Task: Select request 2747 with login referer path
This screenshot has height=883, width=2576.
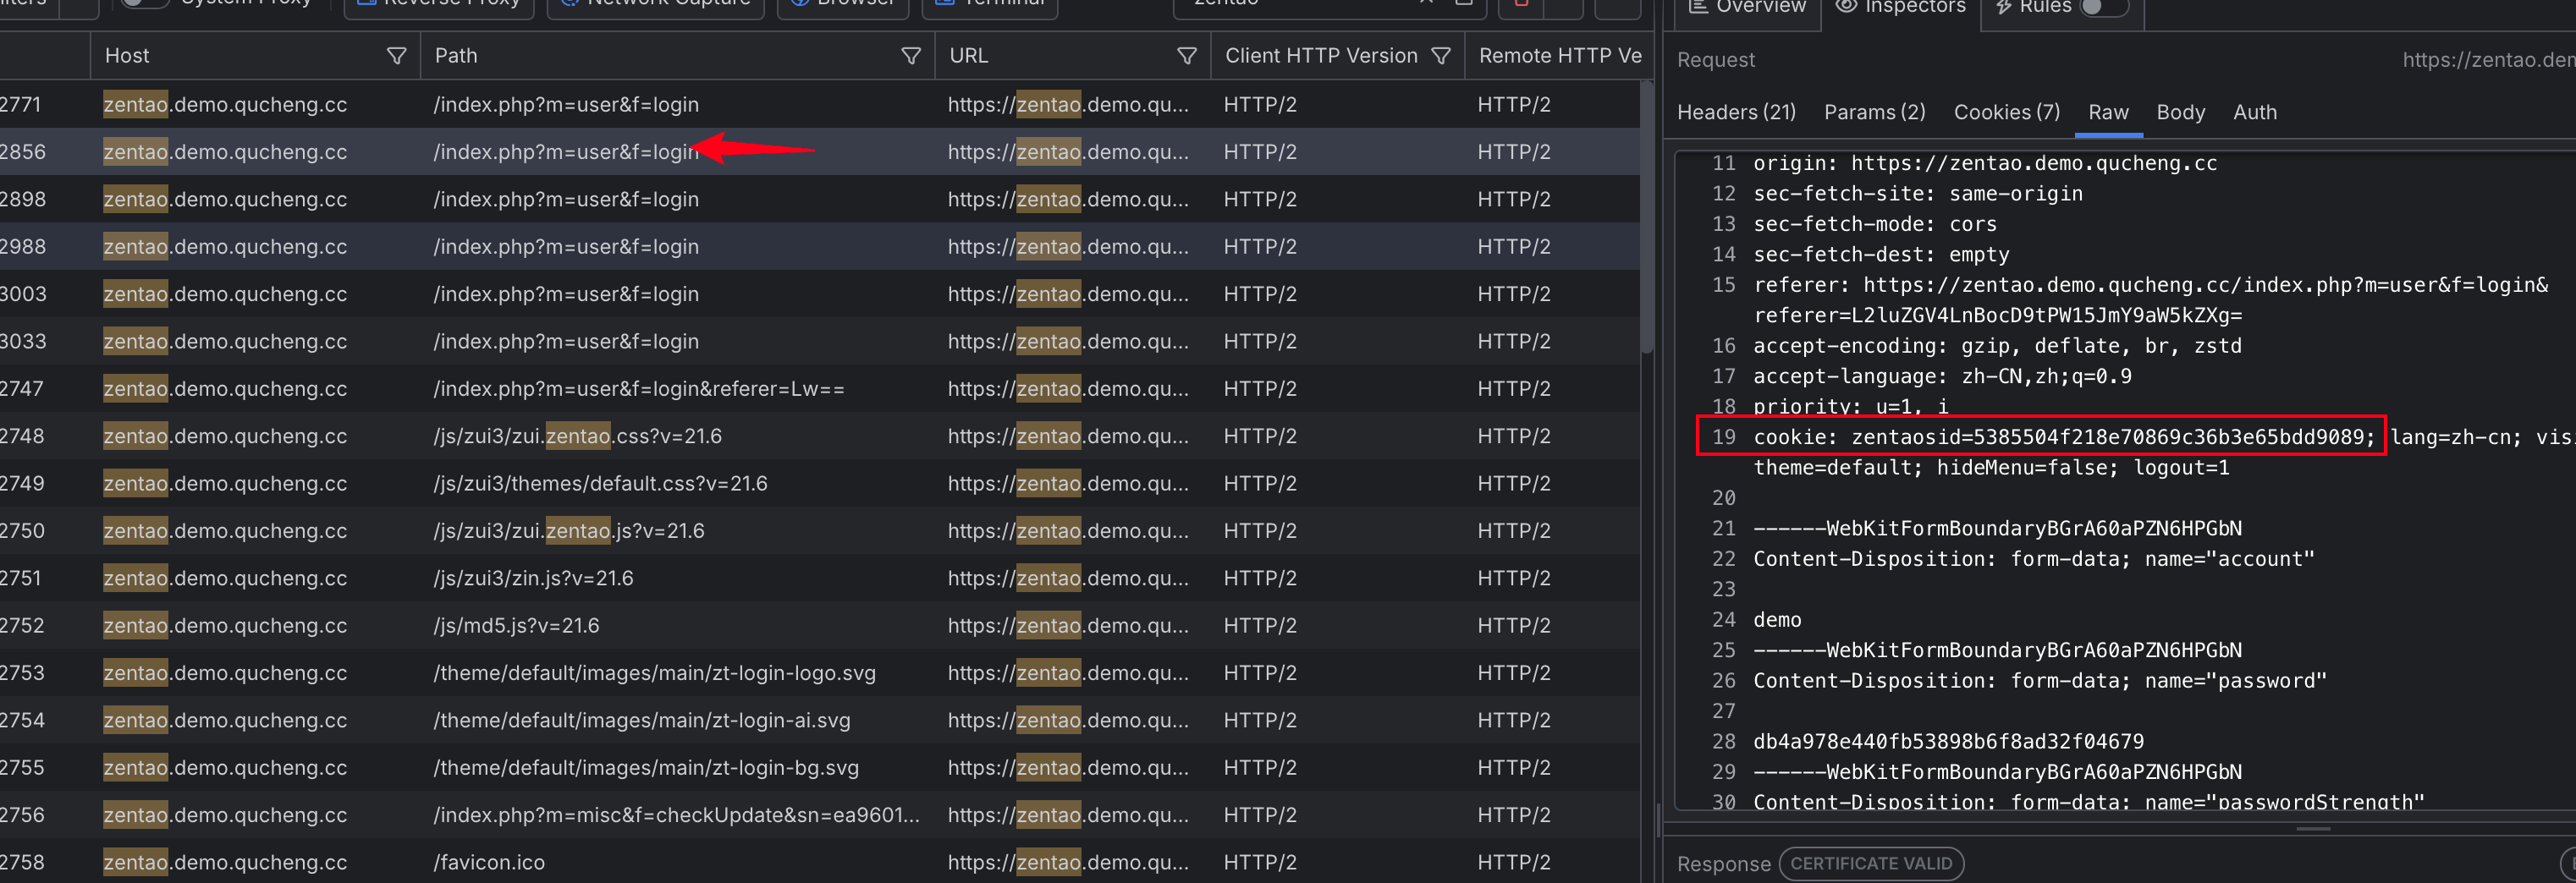Action: pos(638,389)
